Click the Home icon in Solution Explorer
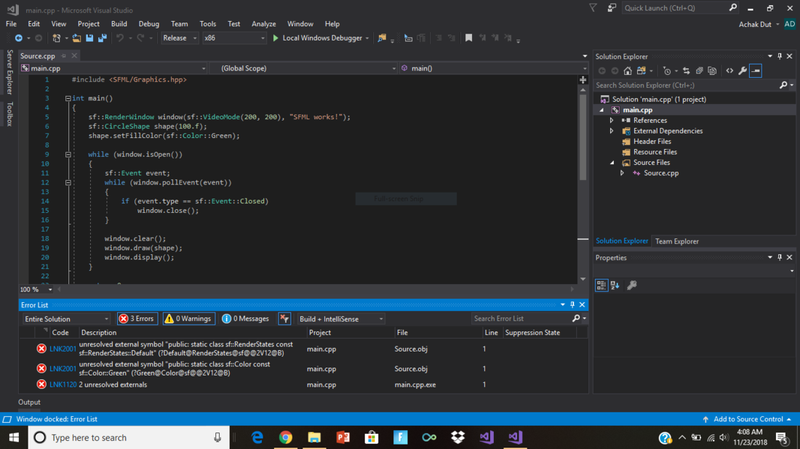 click(628, 71)
